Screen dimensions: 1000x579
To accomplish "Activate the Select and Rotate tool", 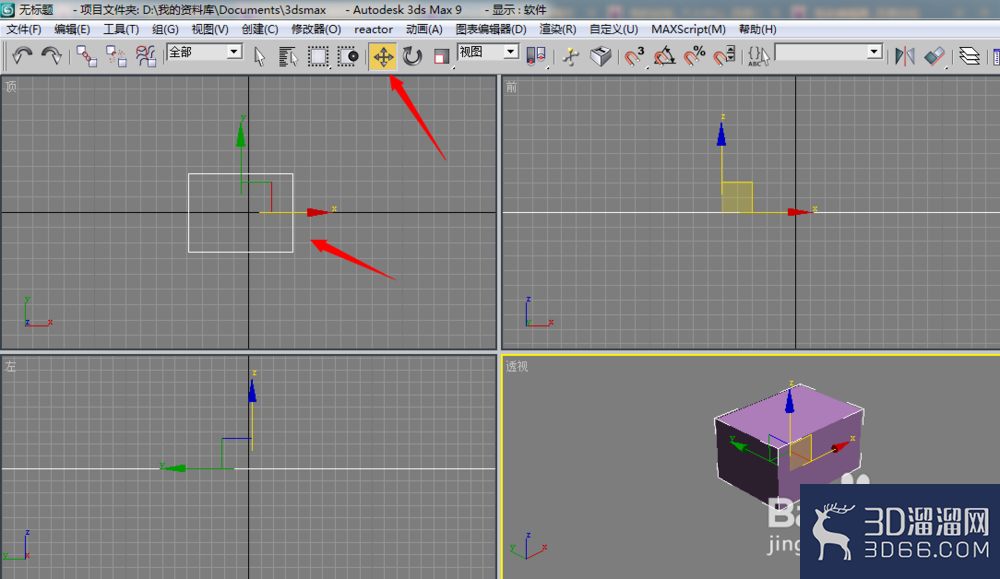I will 413,56.
